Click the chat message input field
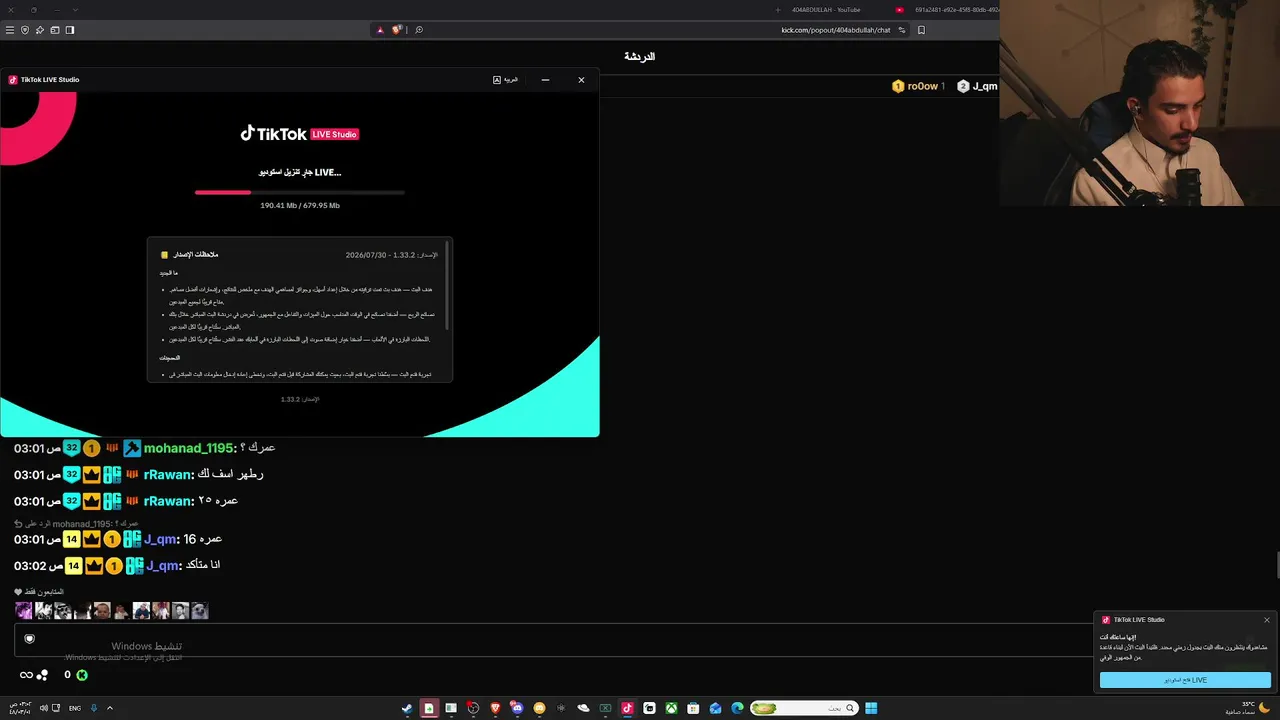1280x720 pixels. coord(640,640)
